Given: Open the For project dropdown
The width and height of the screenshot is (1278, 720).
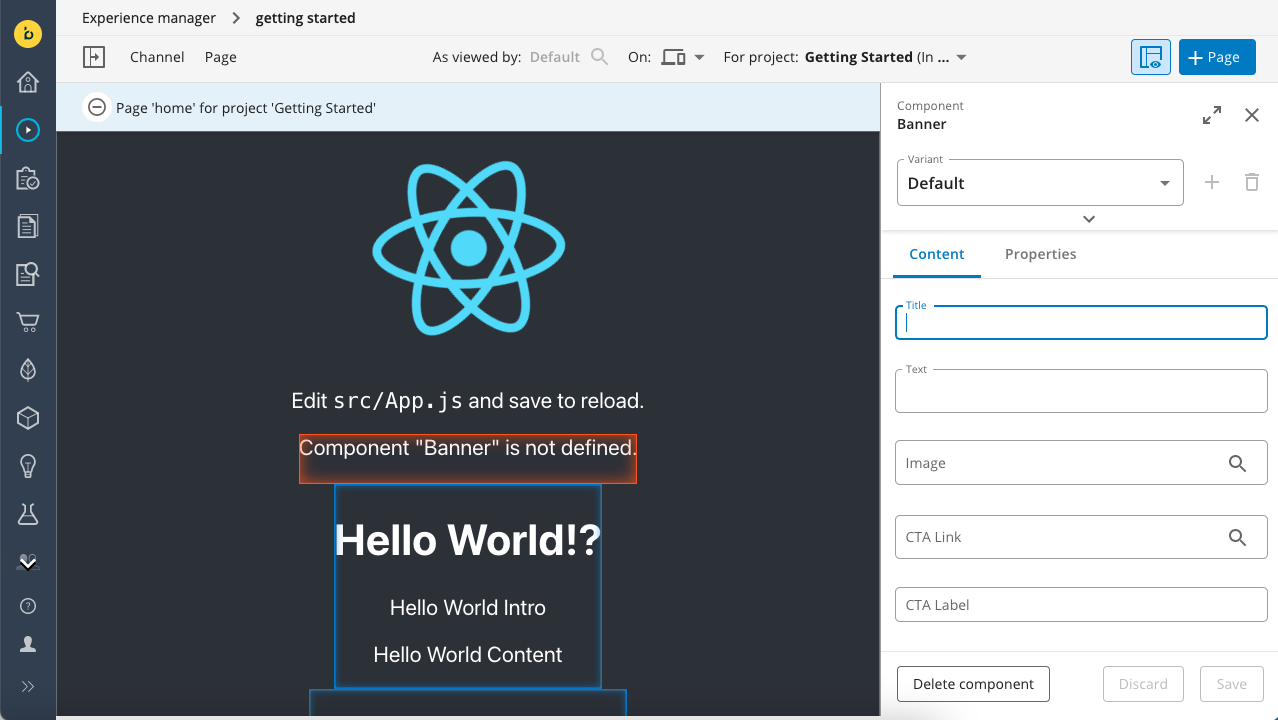Looking at the screenshot, I should click(886, 57).
